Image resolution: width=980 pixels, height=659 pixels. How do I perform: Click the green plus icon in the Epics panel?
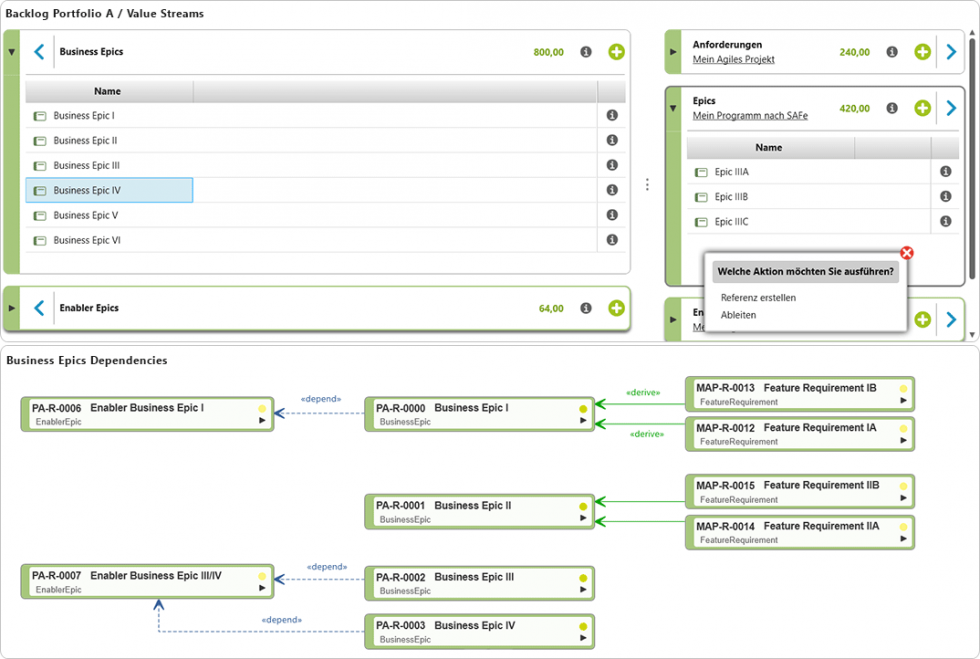[921, 107]
